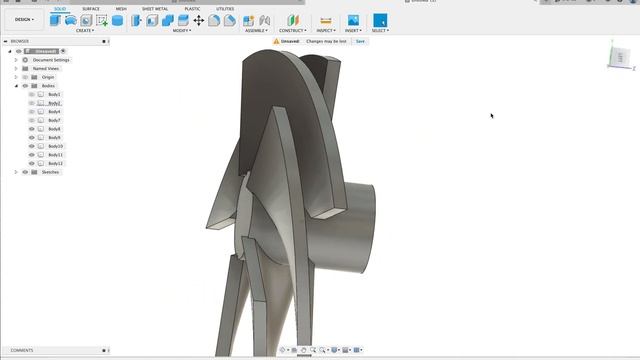Activate the Move/Copy cross-arrow tool
The image size is (640, 360).
coord(198,20)
